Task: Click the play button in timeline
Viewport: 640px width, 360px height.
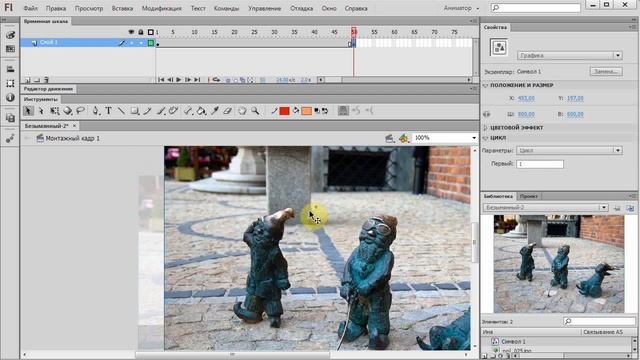Action: point(179,80)
